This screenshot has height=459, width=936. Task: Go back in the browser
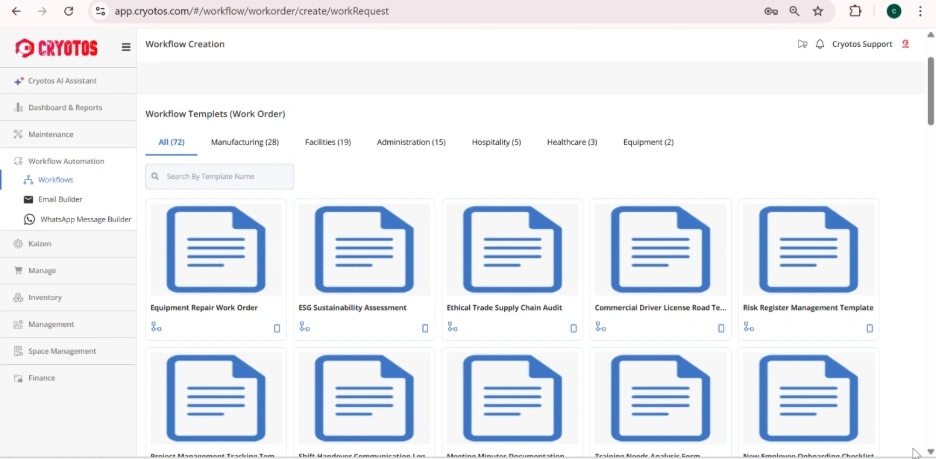pyautogui.click(x=16, y=11)
